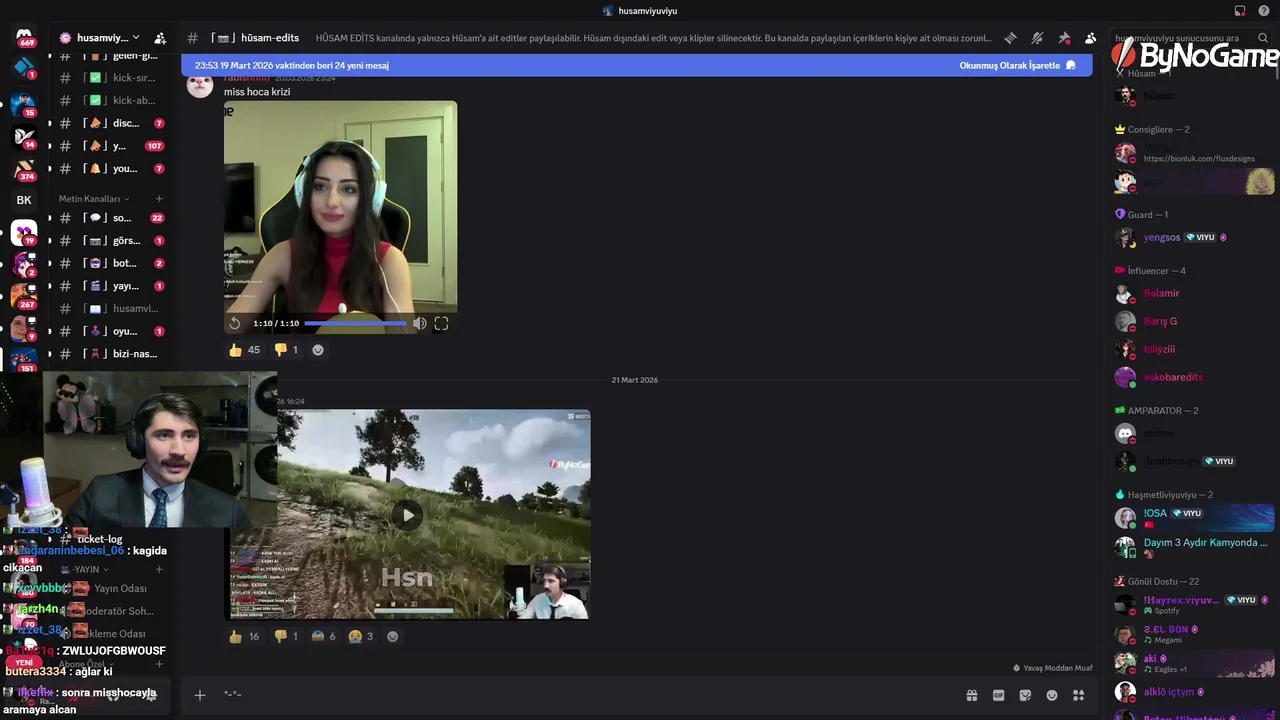Open the apps launcher icon
Screen dimensions: 1280x720
tap(1079, 695)
